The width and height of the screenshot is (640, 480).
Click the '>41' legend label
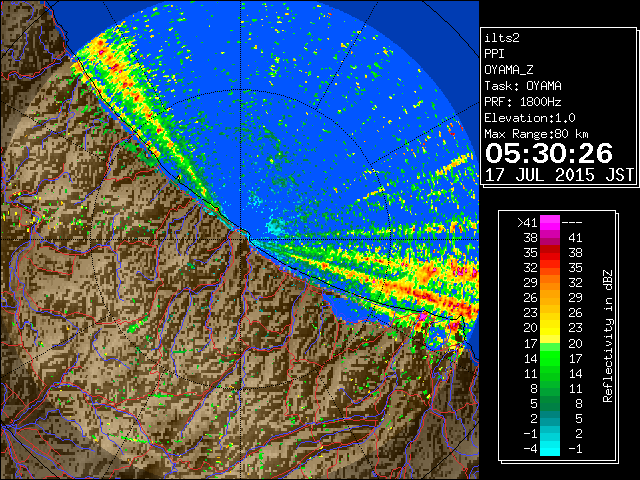(x=527, y=223)
